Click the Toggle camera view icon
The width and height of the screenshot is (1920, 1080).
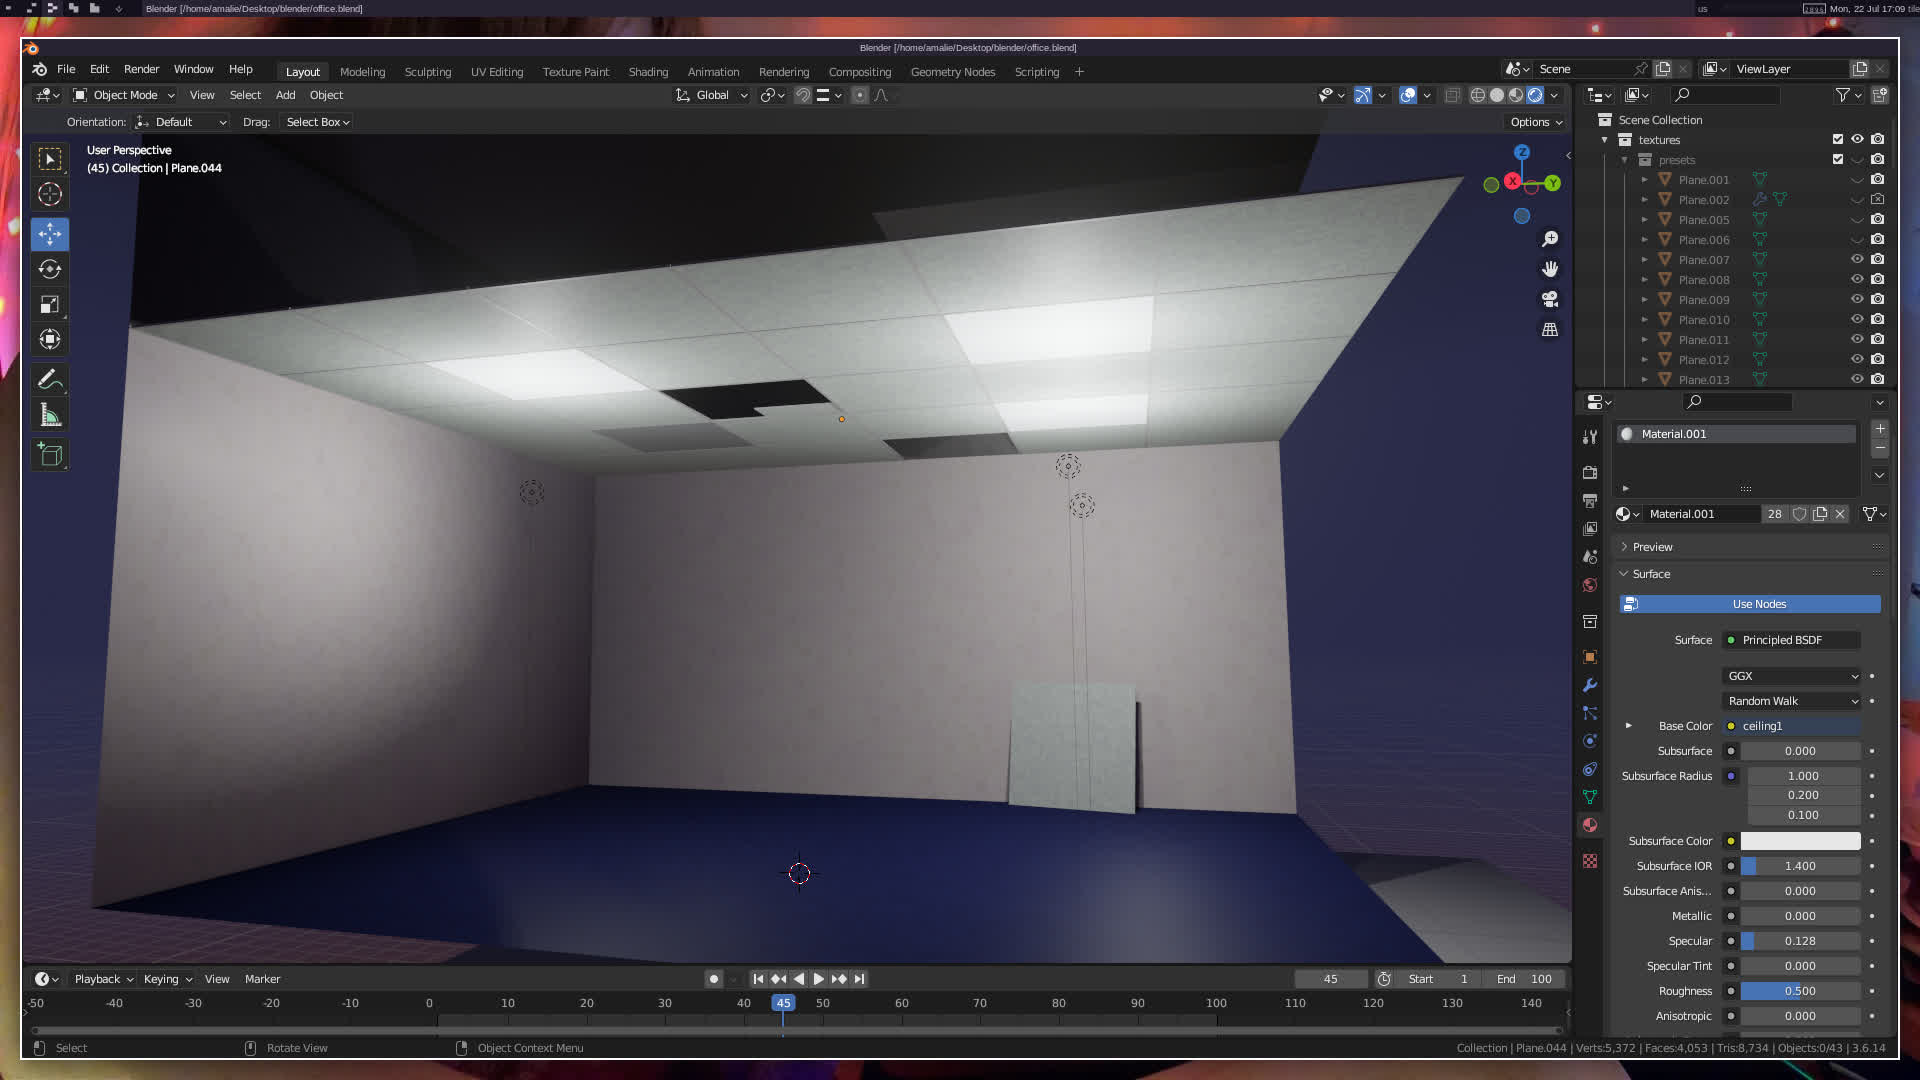(x=1550, y=299)
